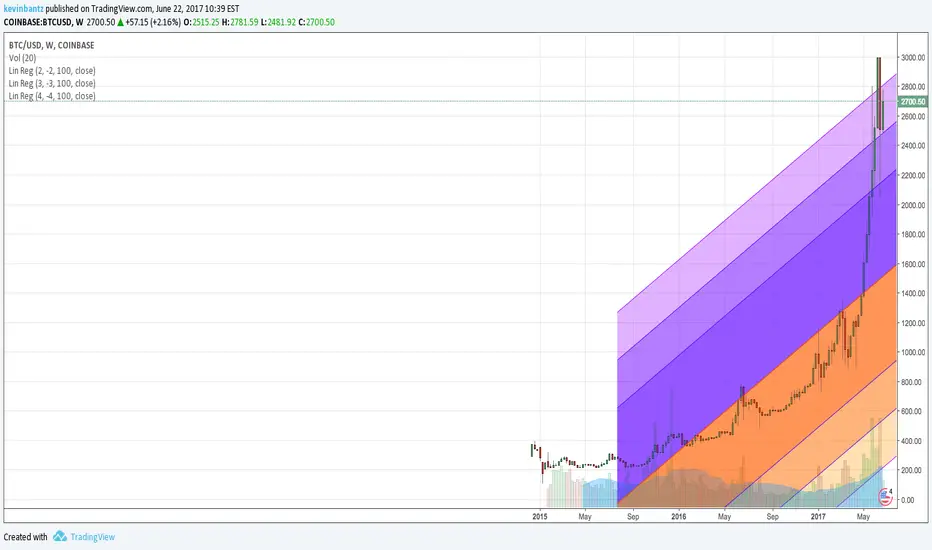The image size is (932, 550).
Task: Open kevinbantz author profile link
Action: click(23, 9)
